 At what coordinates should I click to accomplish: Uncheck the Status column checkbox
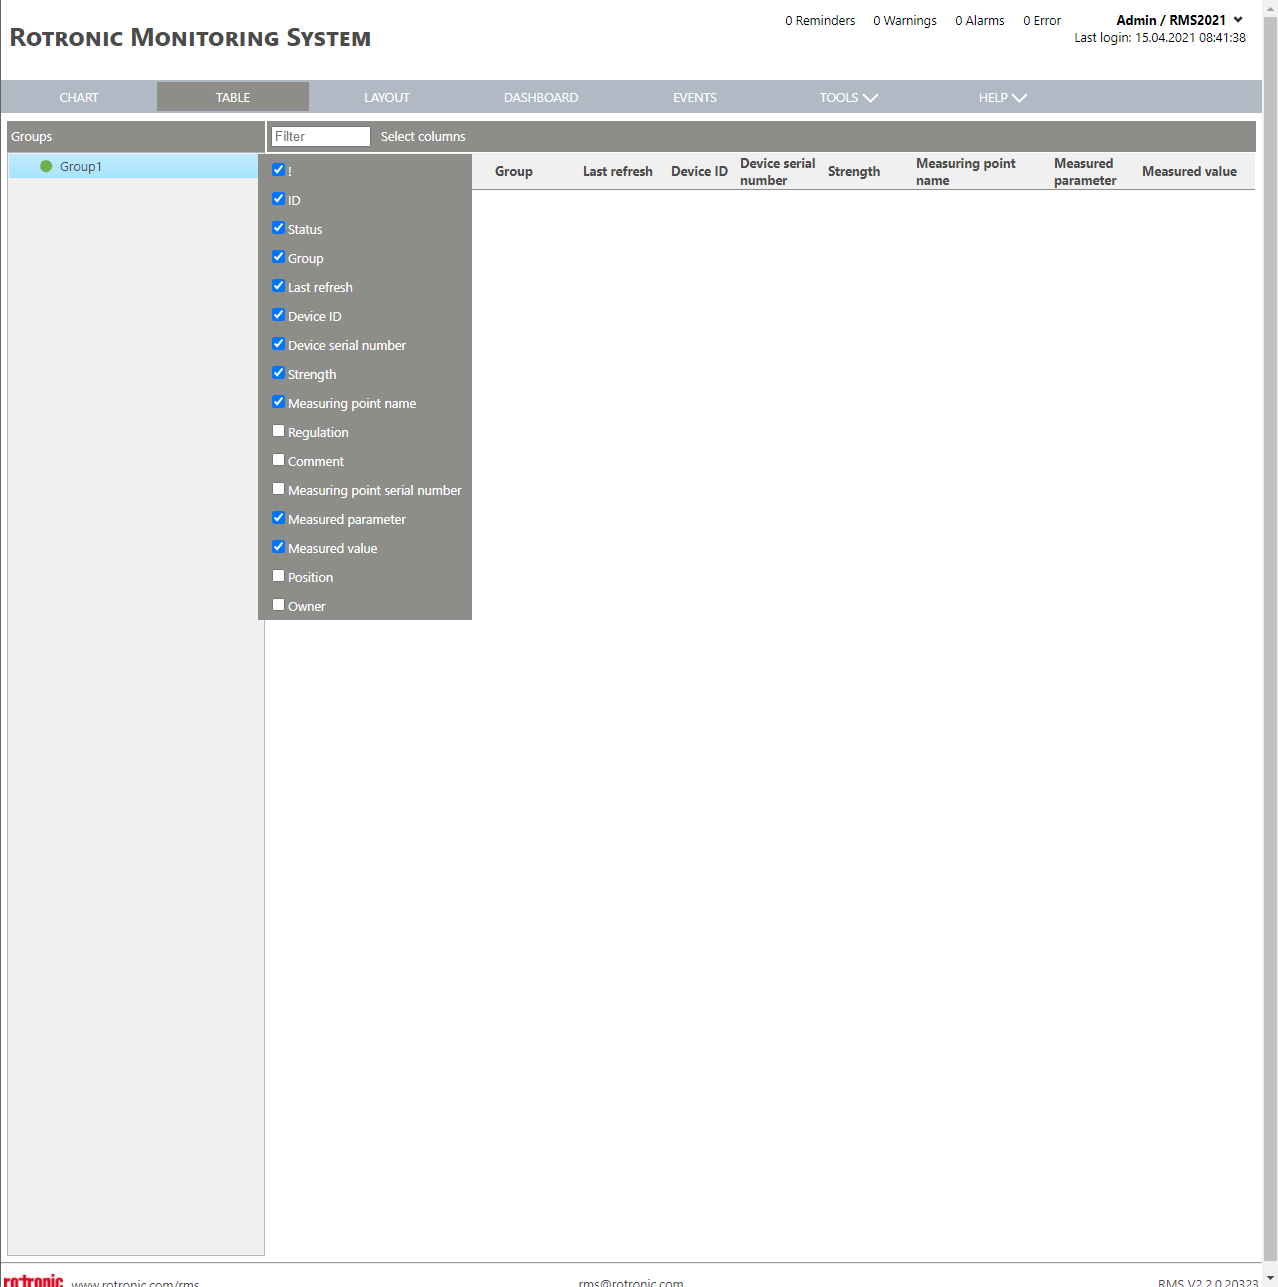pos(279,228)
